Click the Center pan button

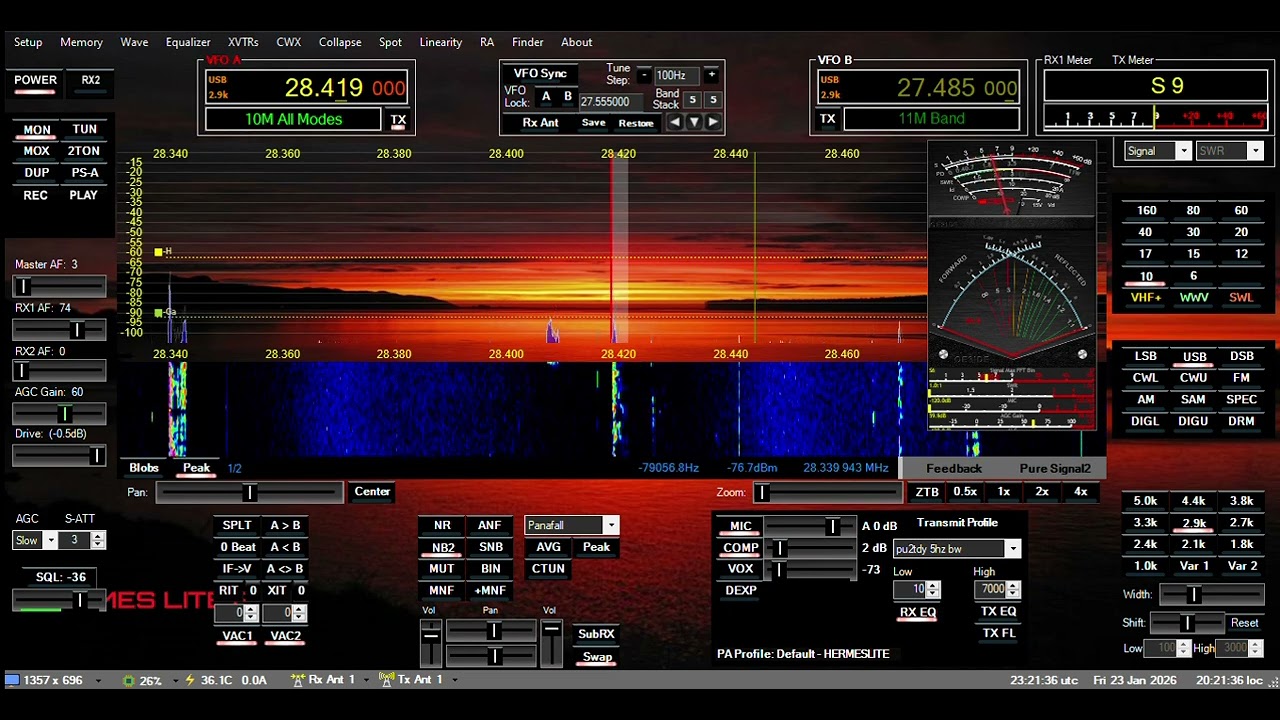tap(372, 492)
